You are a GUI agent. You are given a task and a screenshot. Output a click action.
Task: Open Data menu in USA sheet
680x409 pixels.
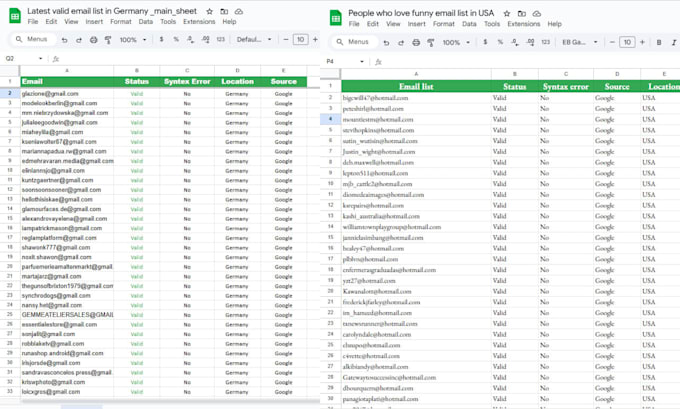[x=469, y=24]
